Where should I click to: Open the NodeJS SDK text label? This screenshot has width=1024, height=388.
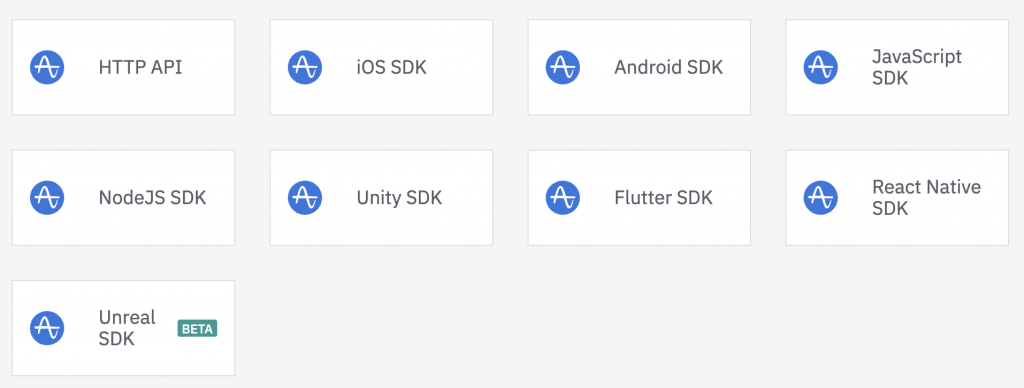point(152,198)
